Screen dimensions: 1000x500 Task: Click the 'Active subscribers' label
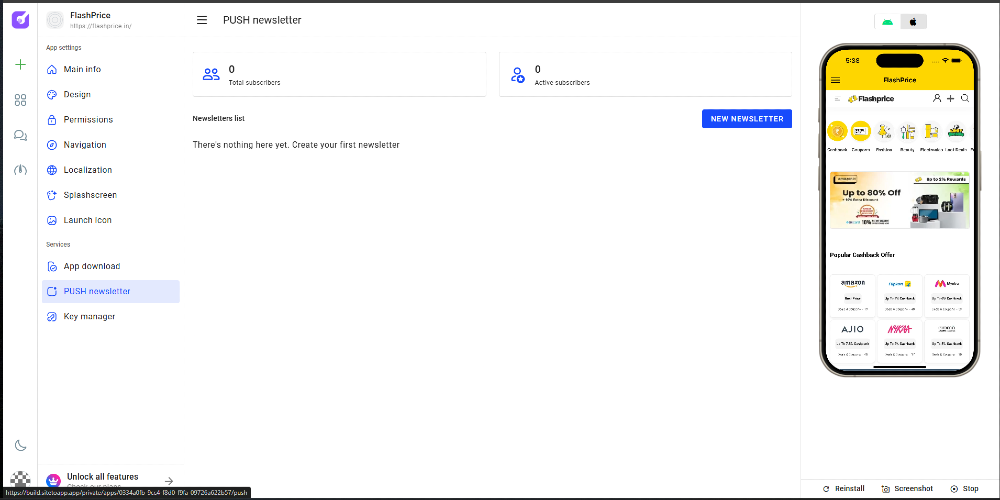tap(562, 83)
